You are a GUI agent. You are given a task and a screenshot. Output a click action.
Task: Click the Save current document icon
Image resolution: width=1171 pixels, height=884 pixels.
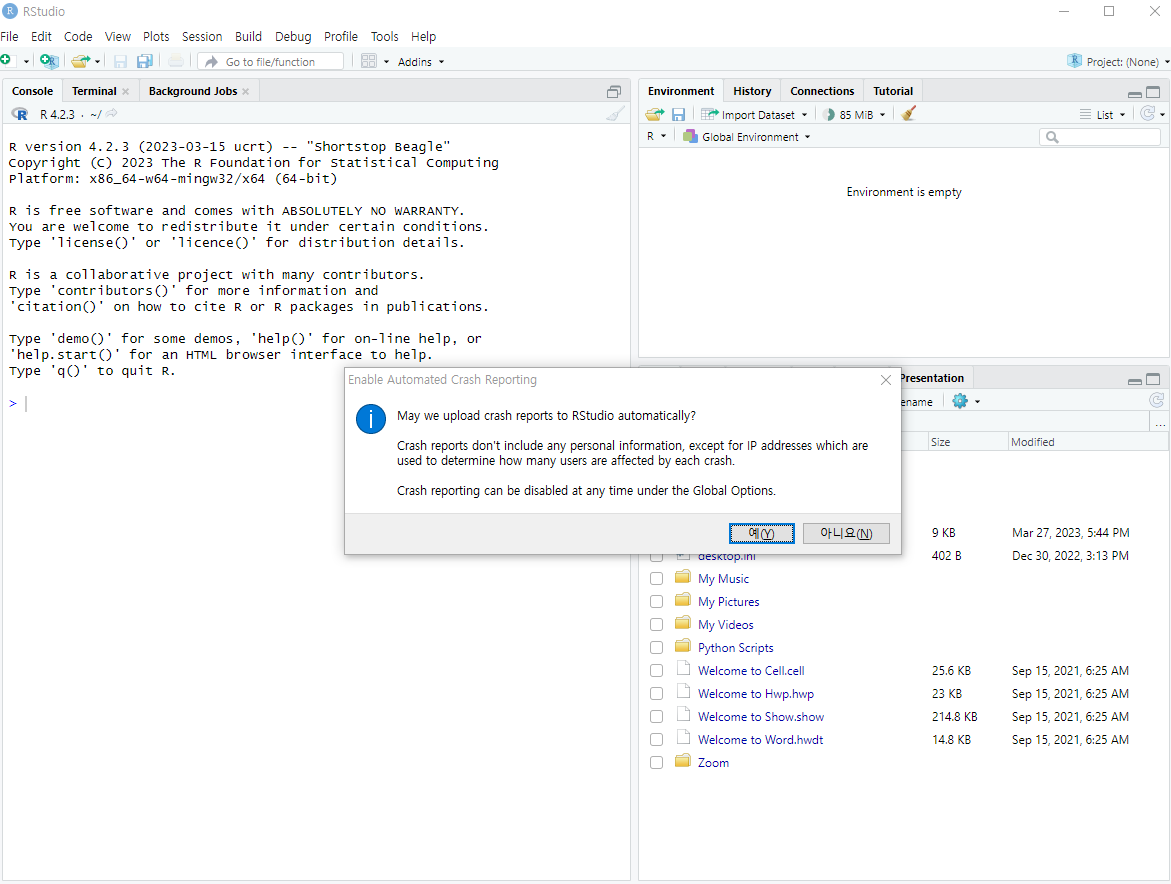point(120,61)
